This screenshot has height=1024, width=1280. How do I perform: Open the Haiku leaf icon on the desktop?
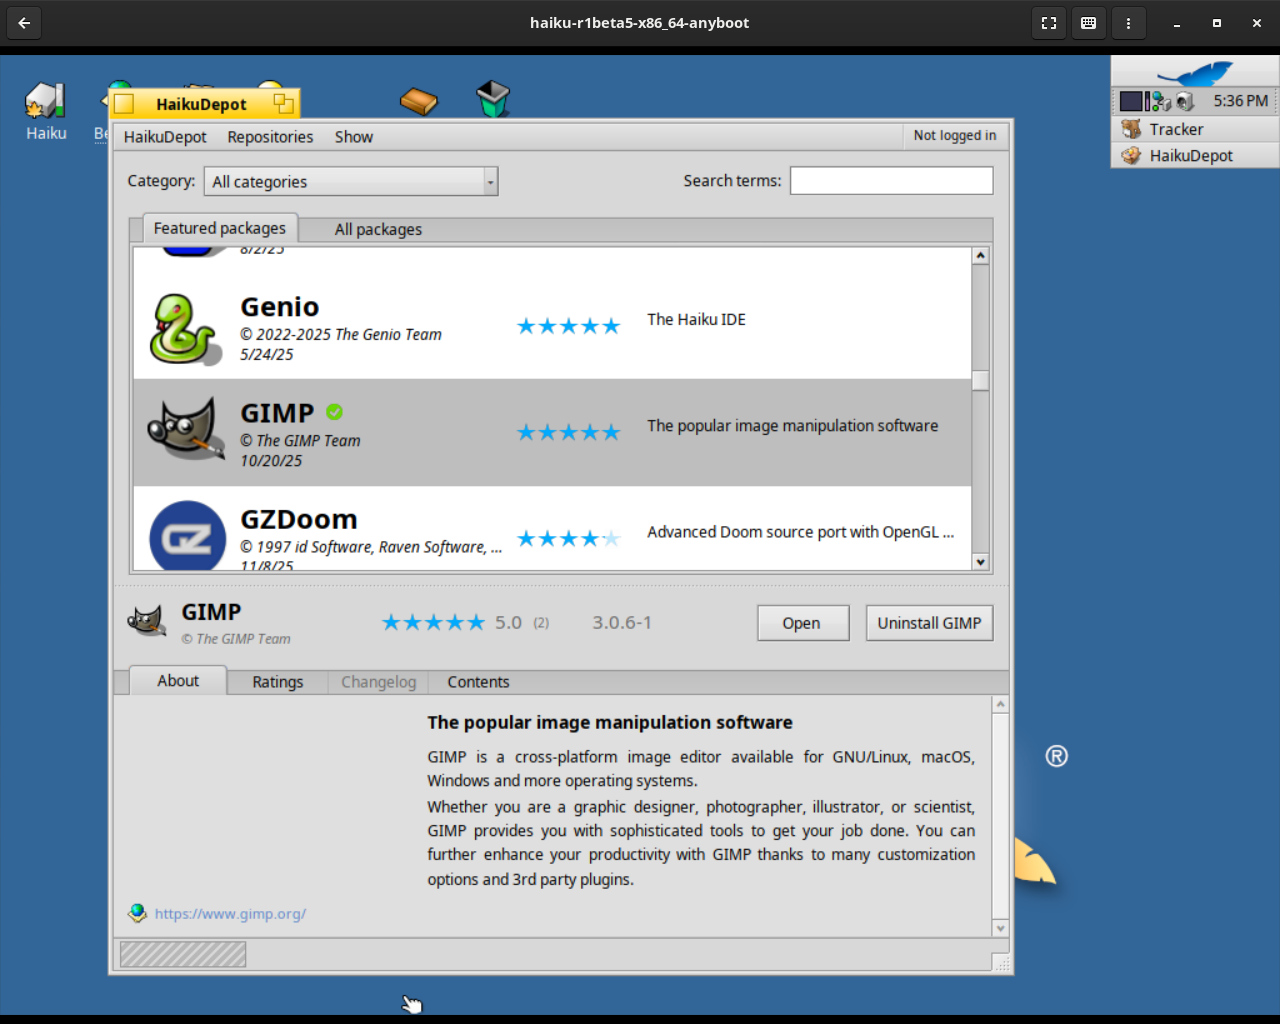(x=44, y=100)
